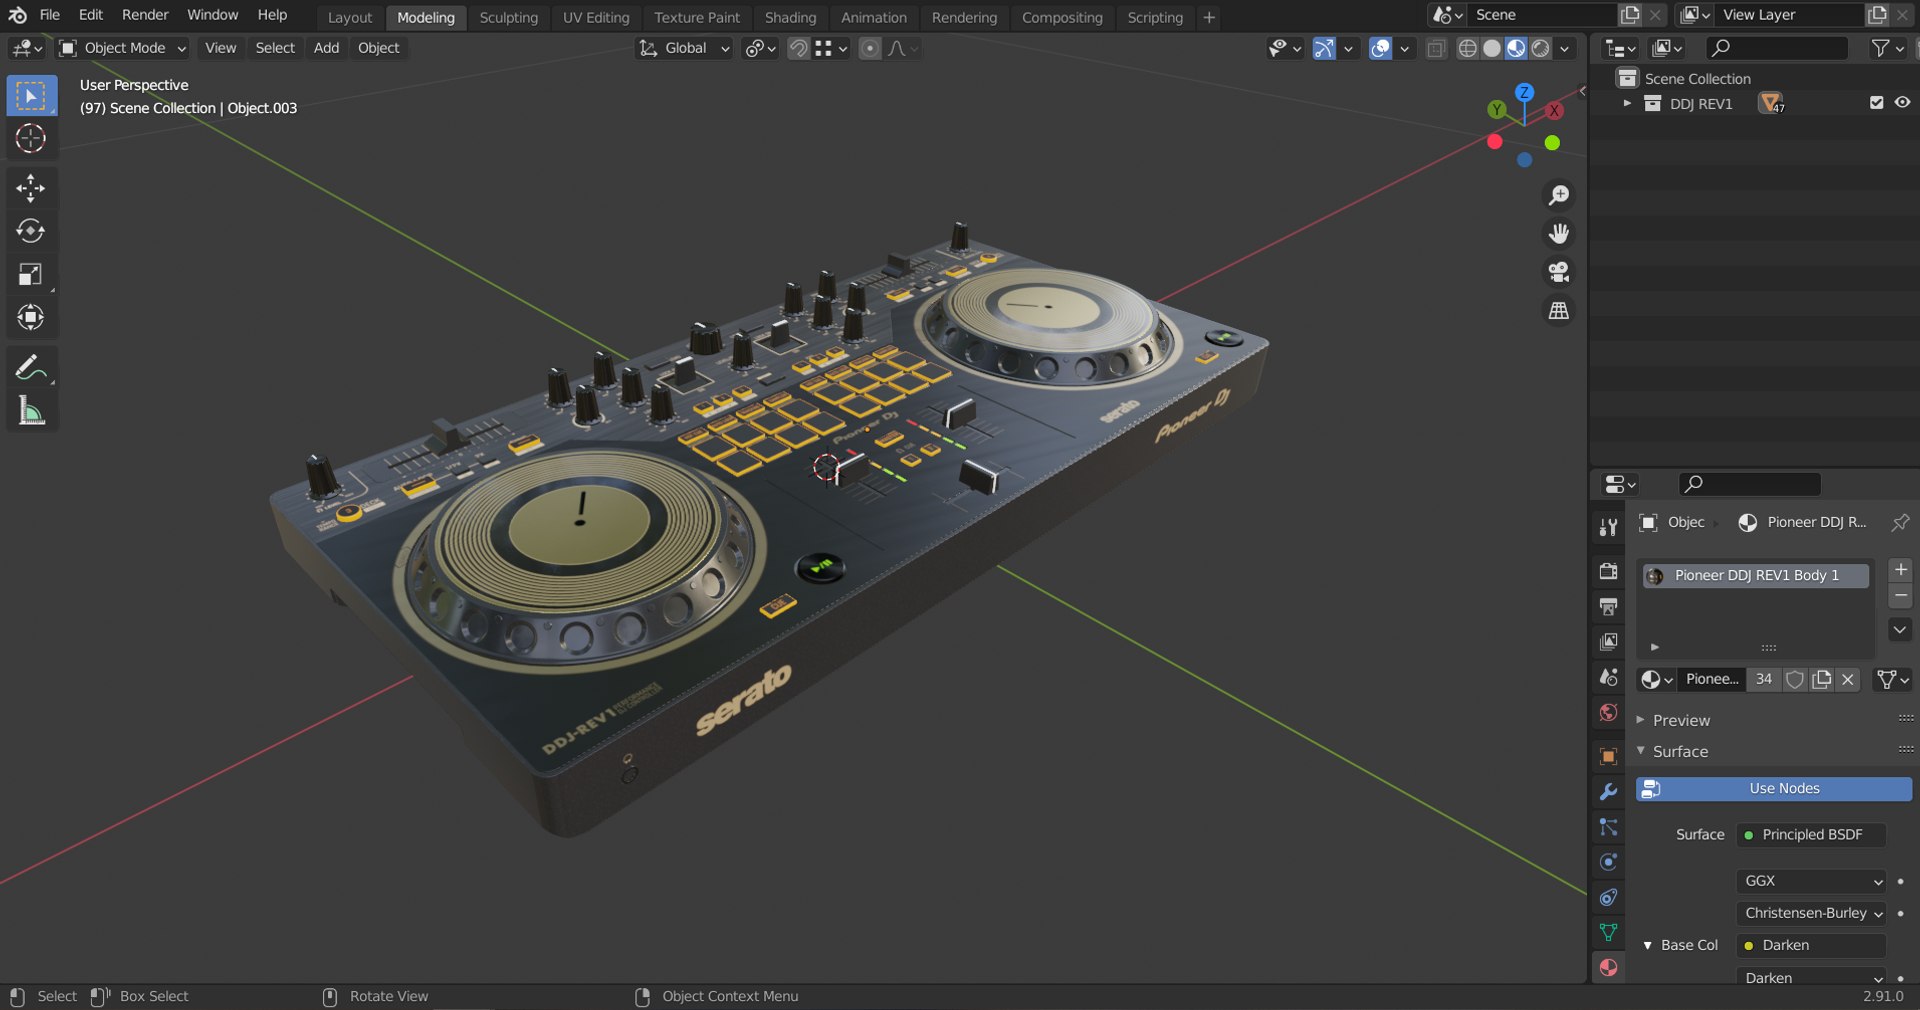Open the viewport shading options dropdown
The height and width of the screenshot is (1010, 1920).
point(1565,48)
